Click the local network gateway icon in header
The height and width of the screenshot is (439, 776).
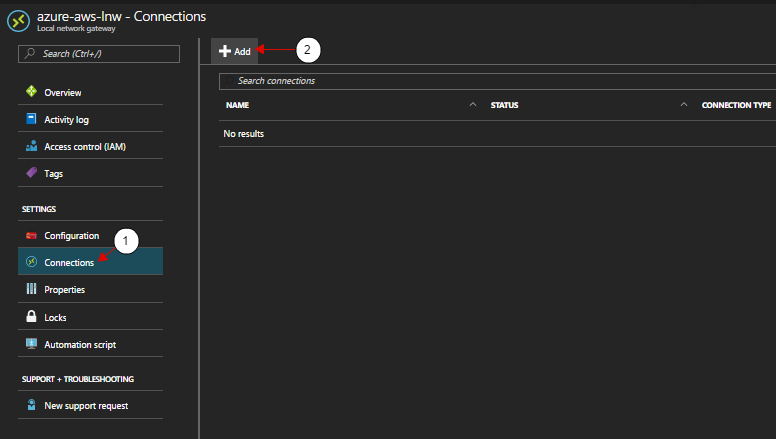(x=18, y=21)
